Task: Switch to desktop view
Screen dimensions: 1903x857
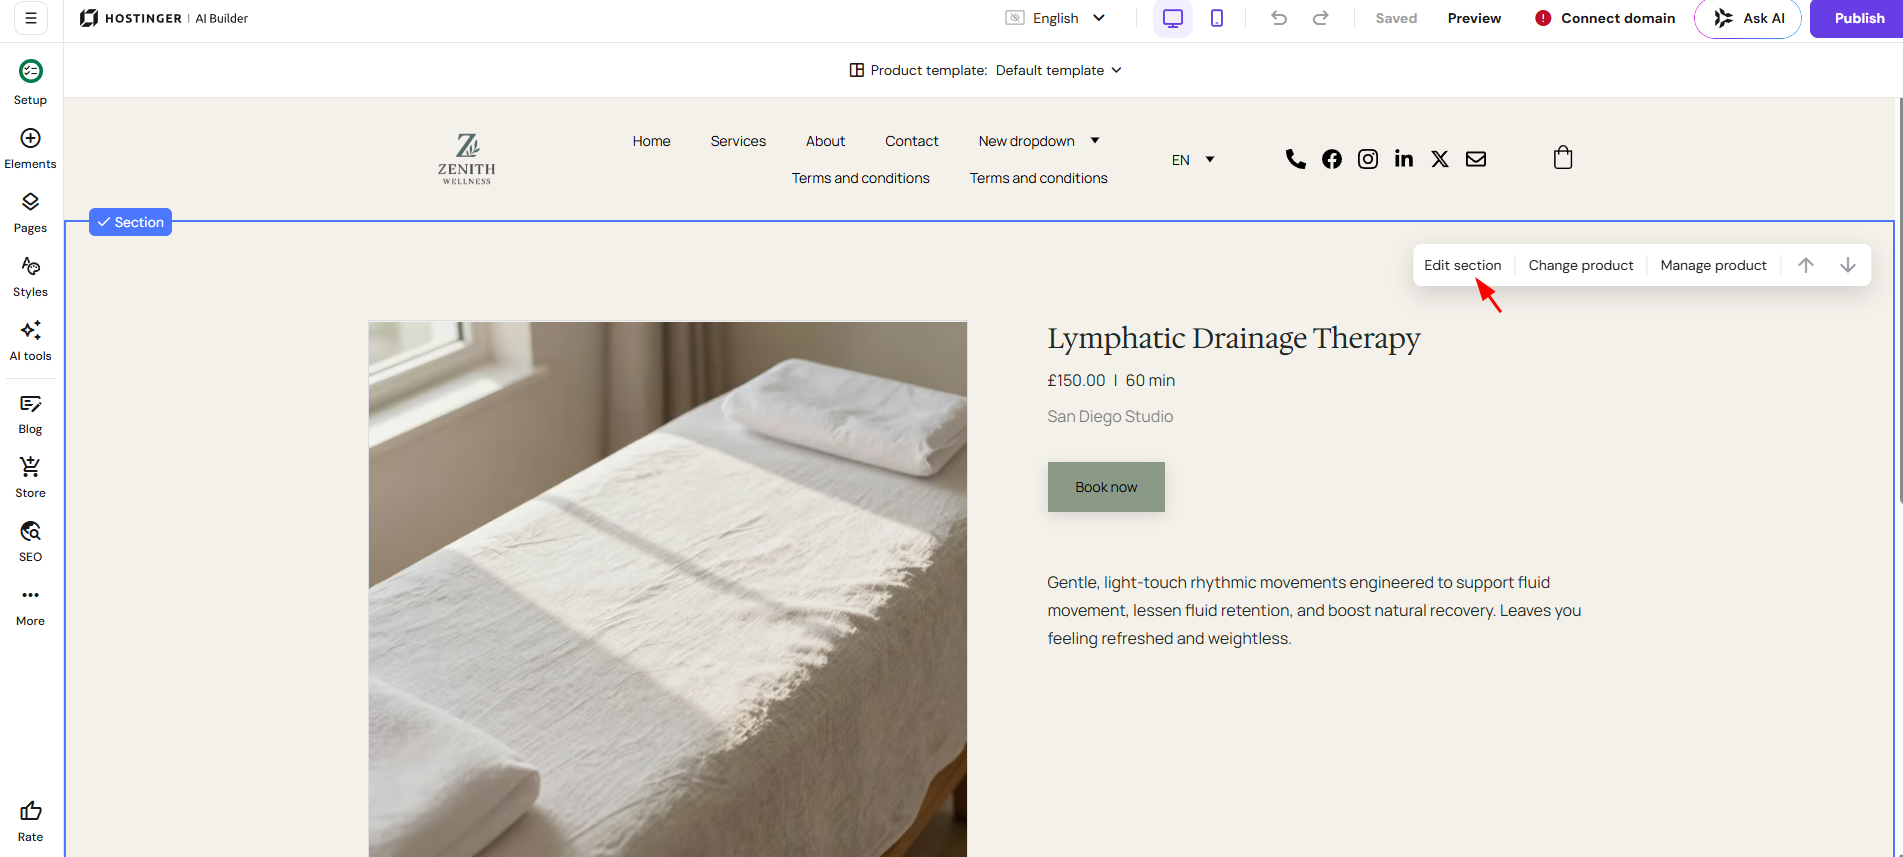Action: coord(1173,18)
